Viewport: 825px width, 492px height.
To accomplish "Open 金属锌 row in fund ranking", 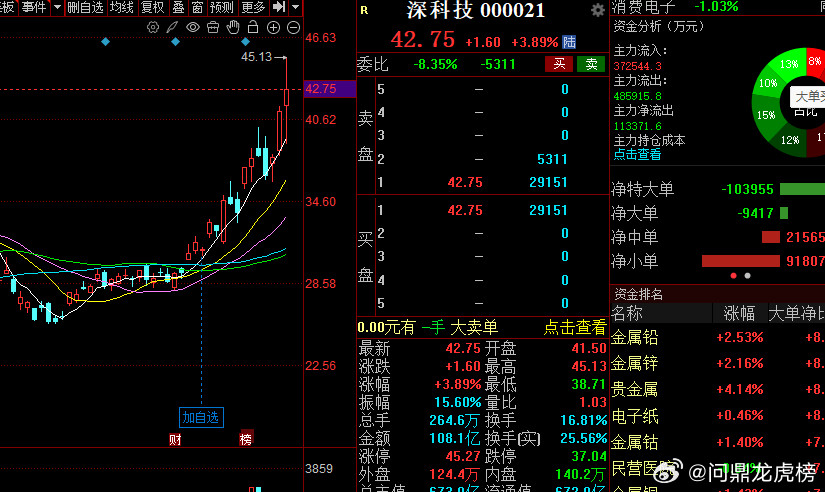I will (x=718, y=363).
